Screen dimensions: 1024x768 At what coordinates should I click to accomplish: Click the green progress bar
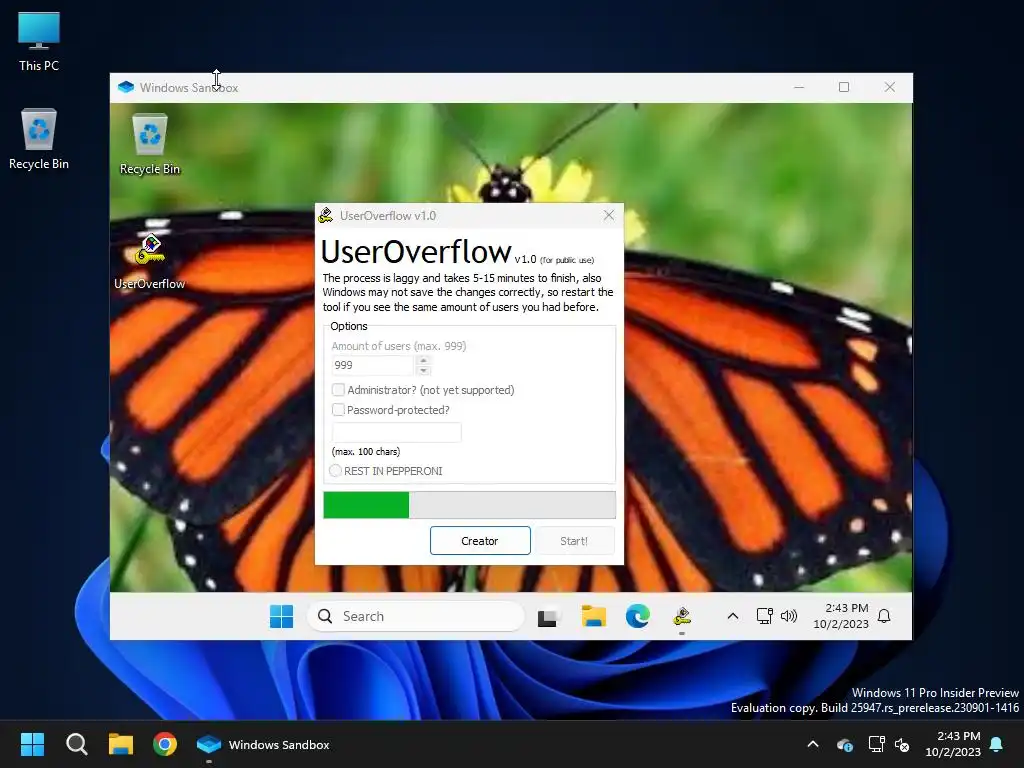tap(470, 505)
